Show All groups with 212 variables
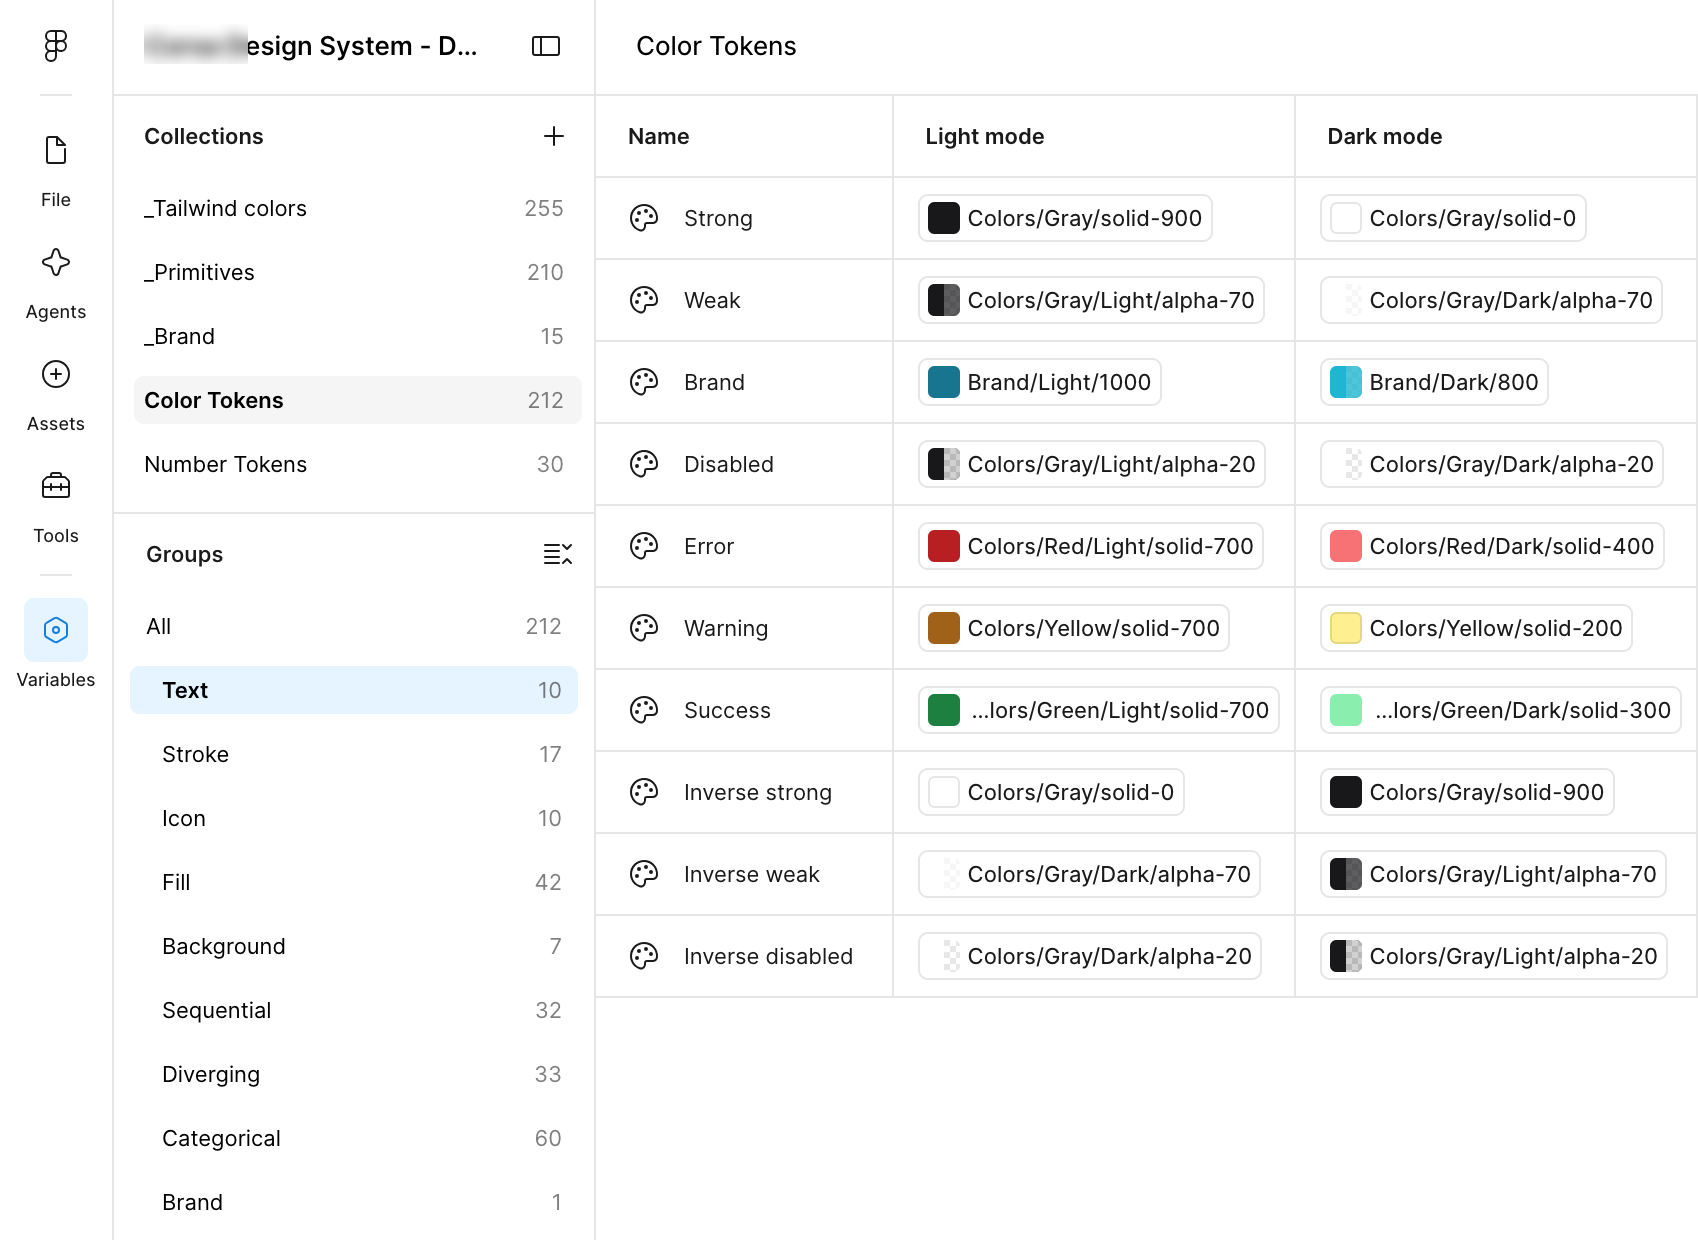This screenshot has width=1698, height=1240. pyautogui.click(x=354, y=626)
